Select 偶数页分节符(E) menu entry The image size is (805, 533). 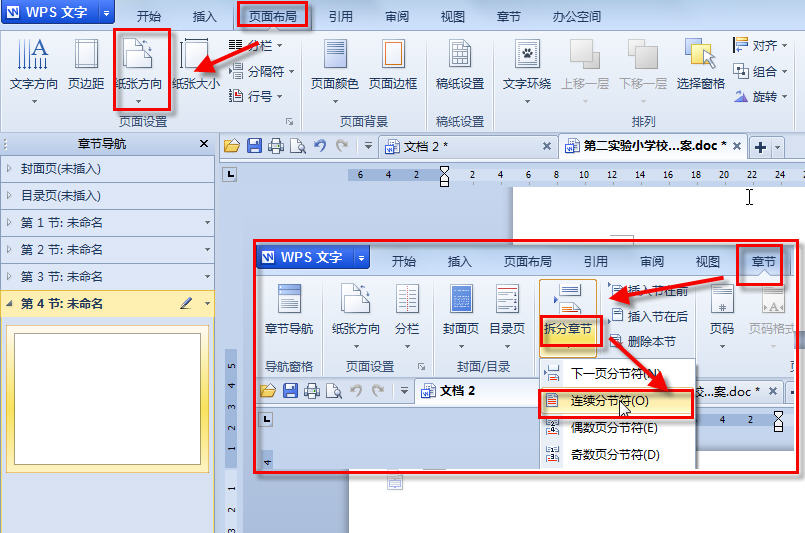(617, 428)
